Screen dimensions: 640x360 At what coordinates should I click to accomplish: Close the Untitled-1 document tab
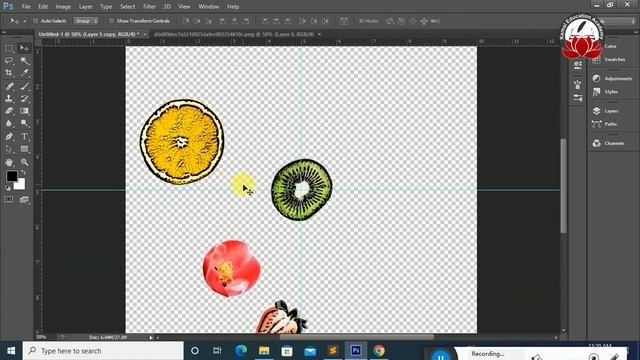coord(145,34)
